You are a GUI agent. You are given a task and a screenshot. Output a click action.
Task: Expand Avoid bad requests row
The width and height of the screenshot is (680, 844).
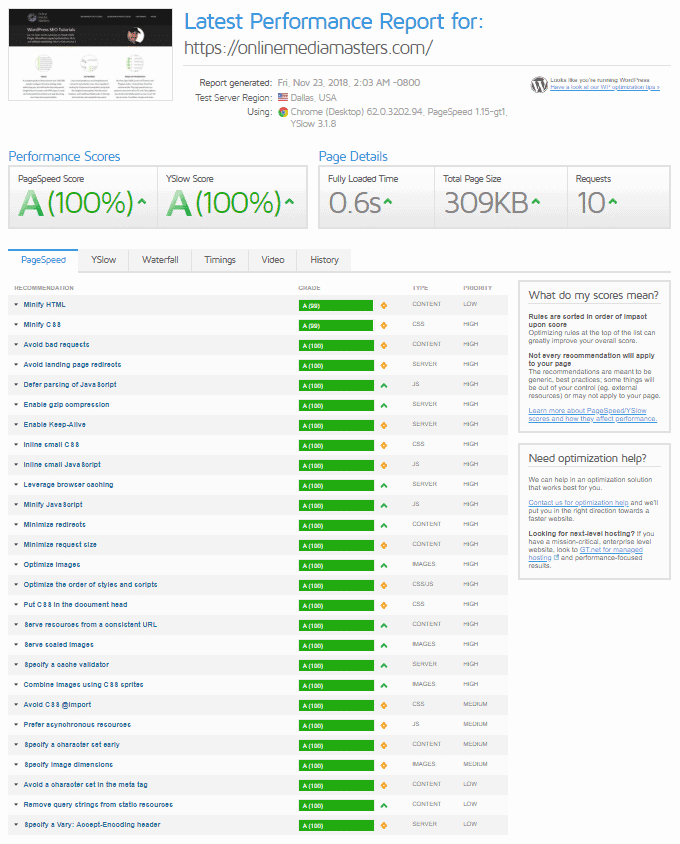[16, 344]
